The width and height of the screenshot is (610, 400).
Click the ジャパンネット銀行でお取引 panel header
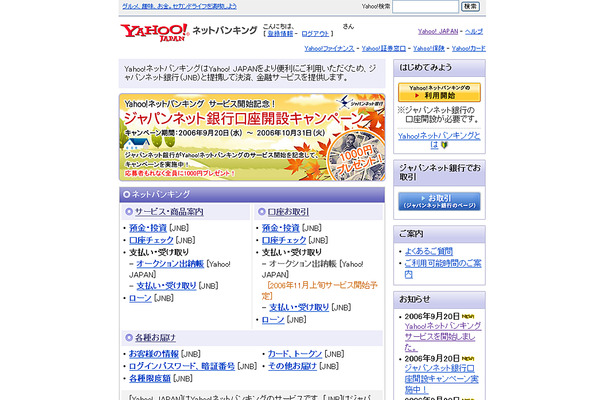click(439, 172)
